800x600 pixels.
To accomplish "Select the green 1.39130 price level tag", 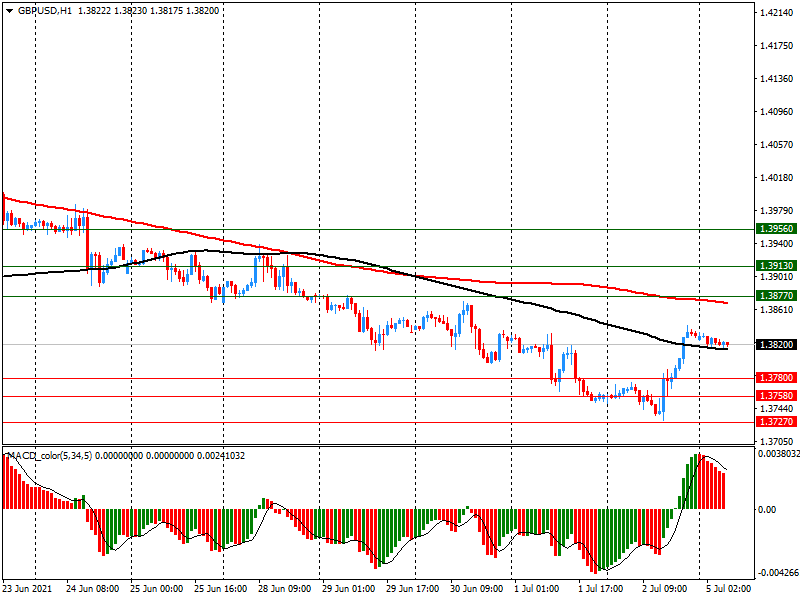I will click(x=776, y=266).
